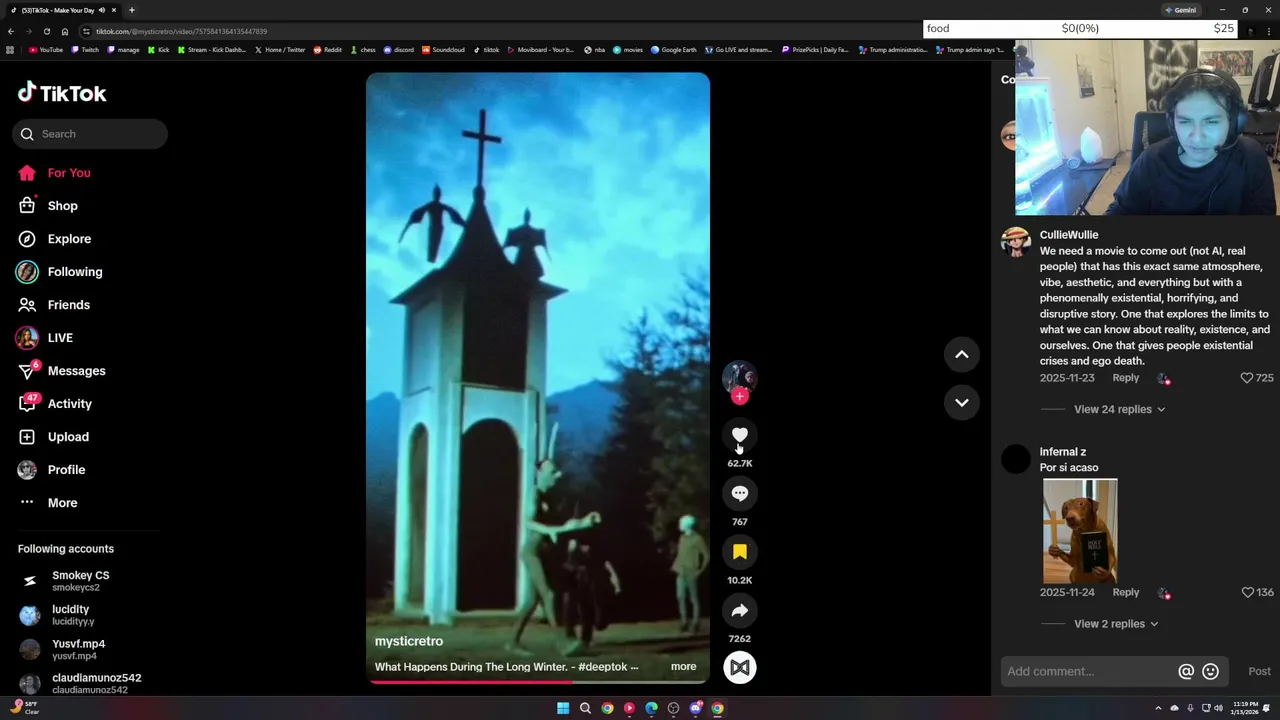The image size is (1280, 720).
Task: Show hidden system tray icons chevron
Action: click(1159, 708)
